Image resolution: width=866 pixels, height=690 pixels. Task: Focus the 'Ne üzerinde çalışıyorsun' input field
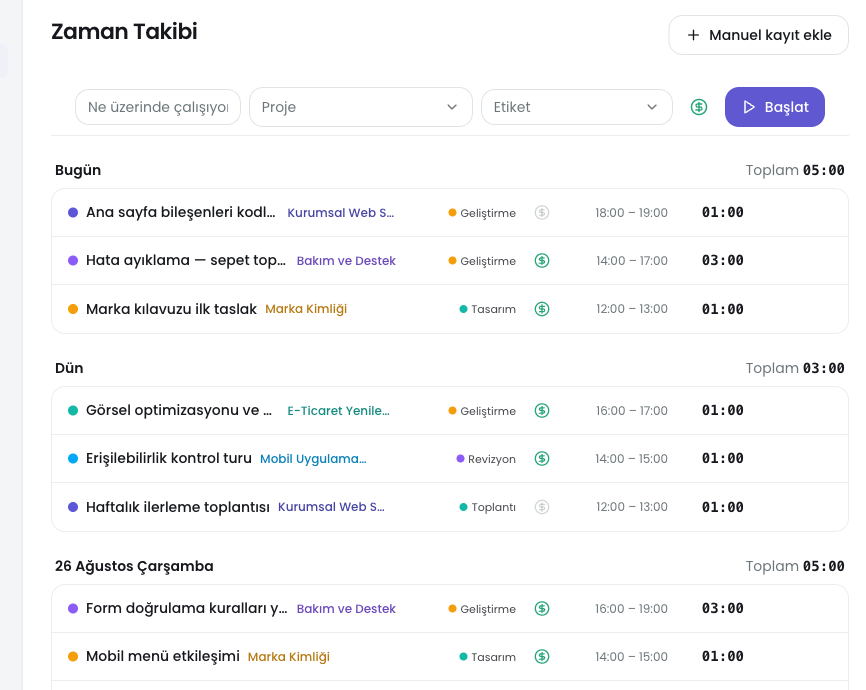158,107
